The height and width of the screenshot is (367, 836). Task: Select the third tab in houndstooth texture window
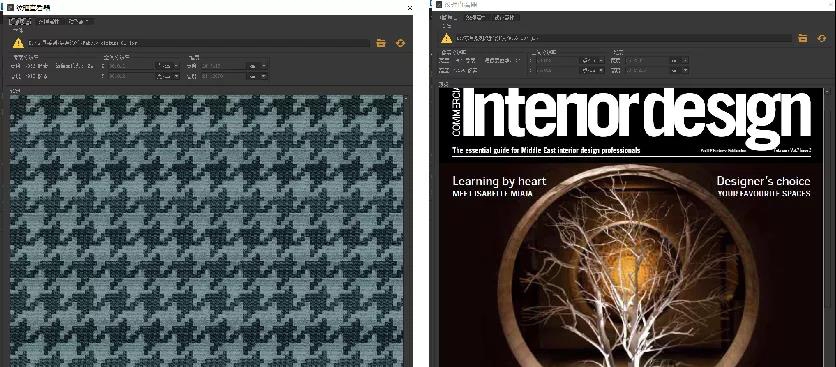click(x=78, y=21)
